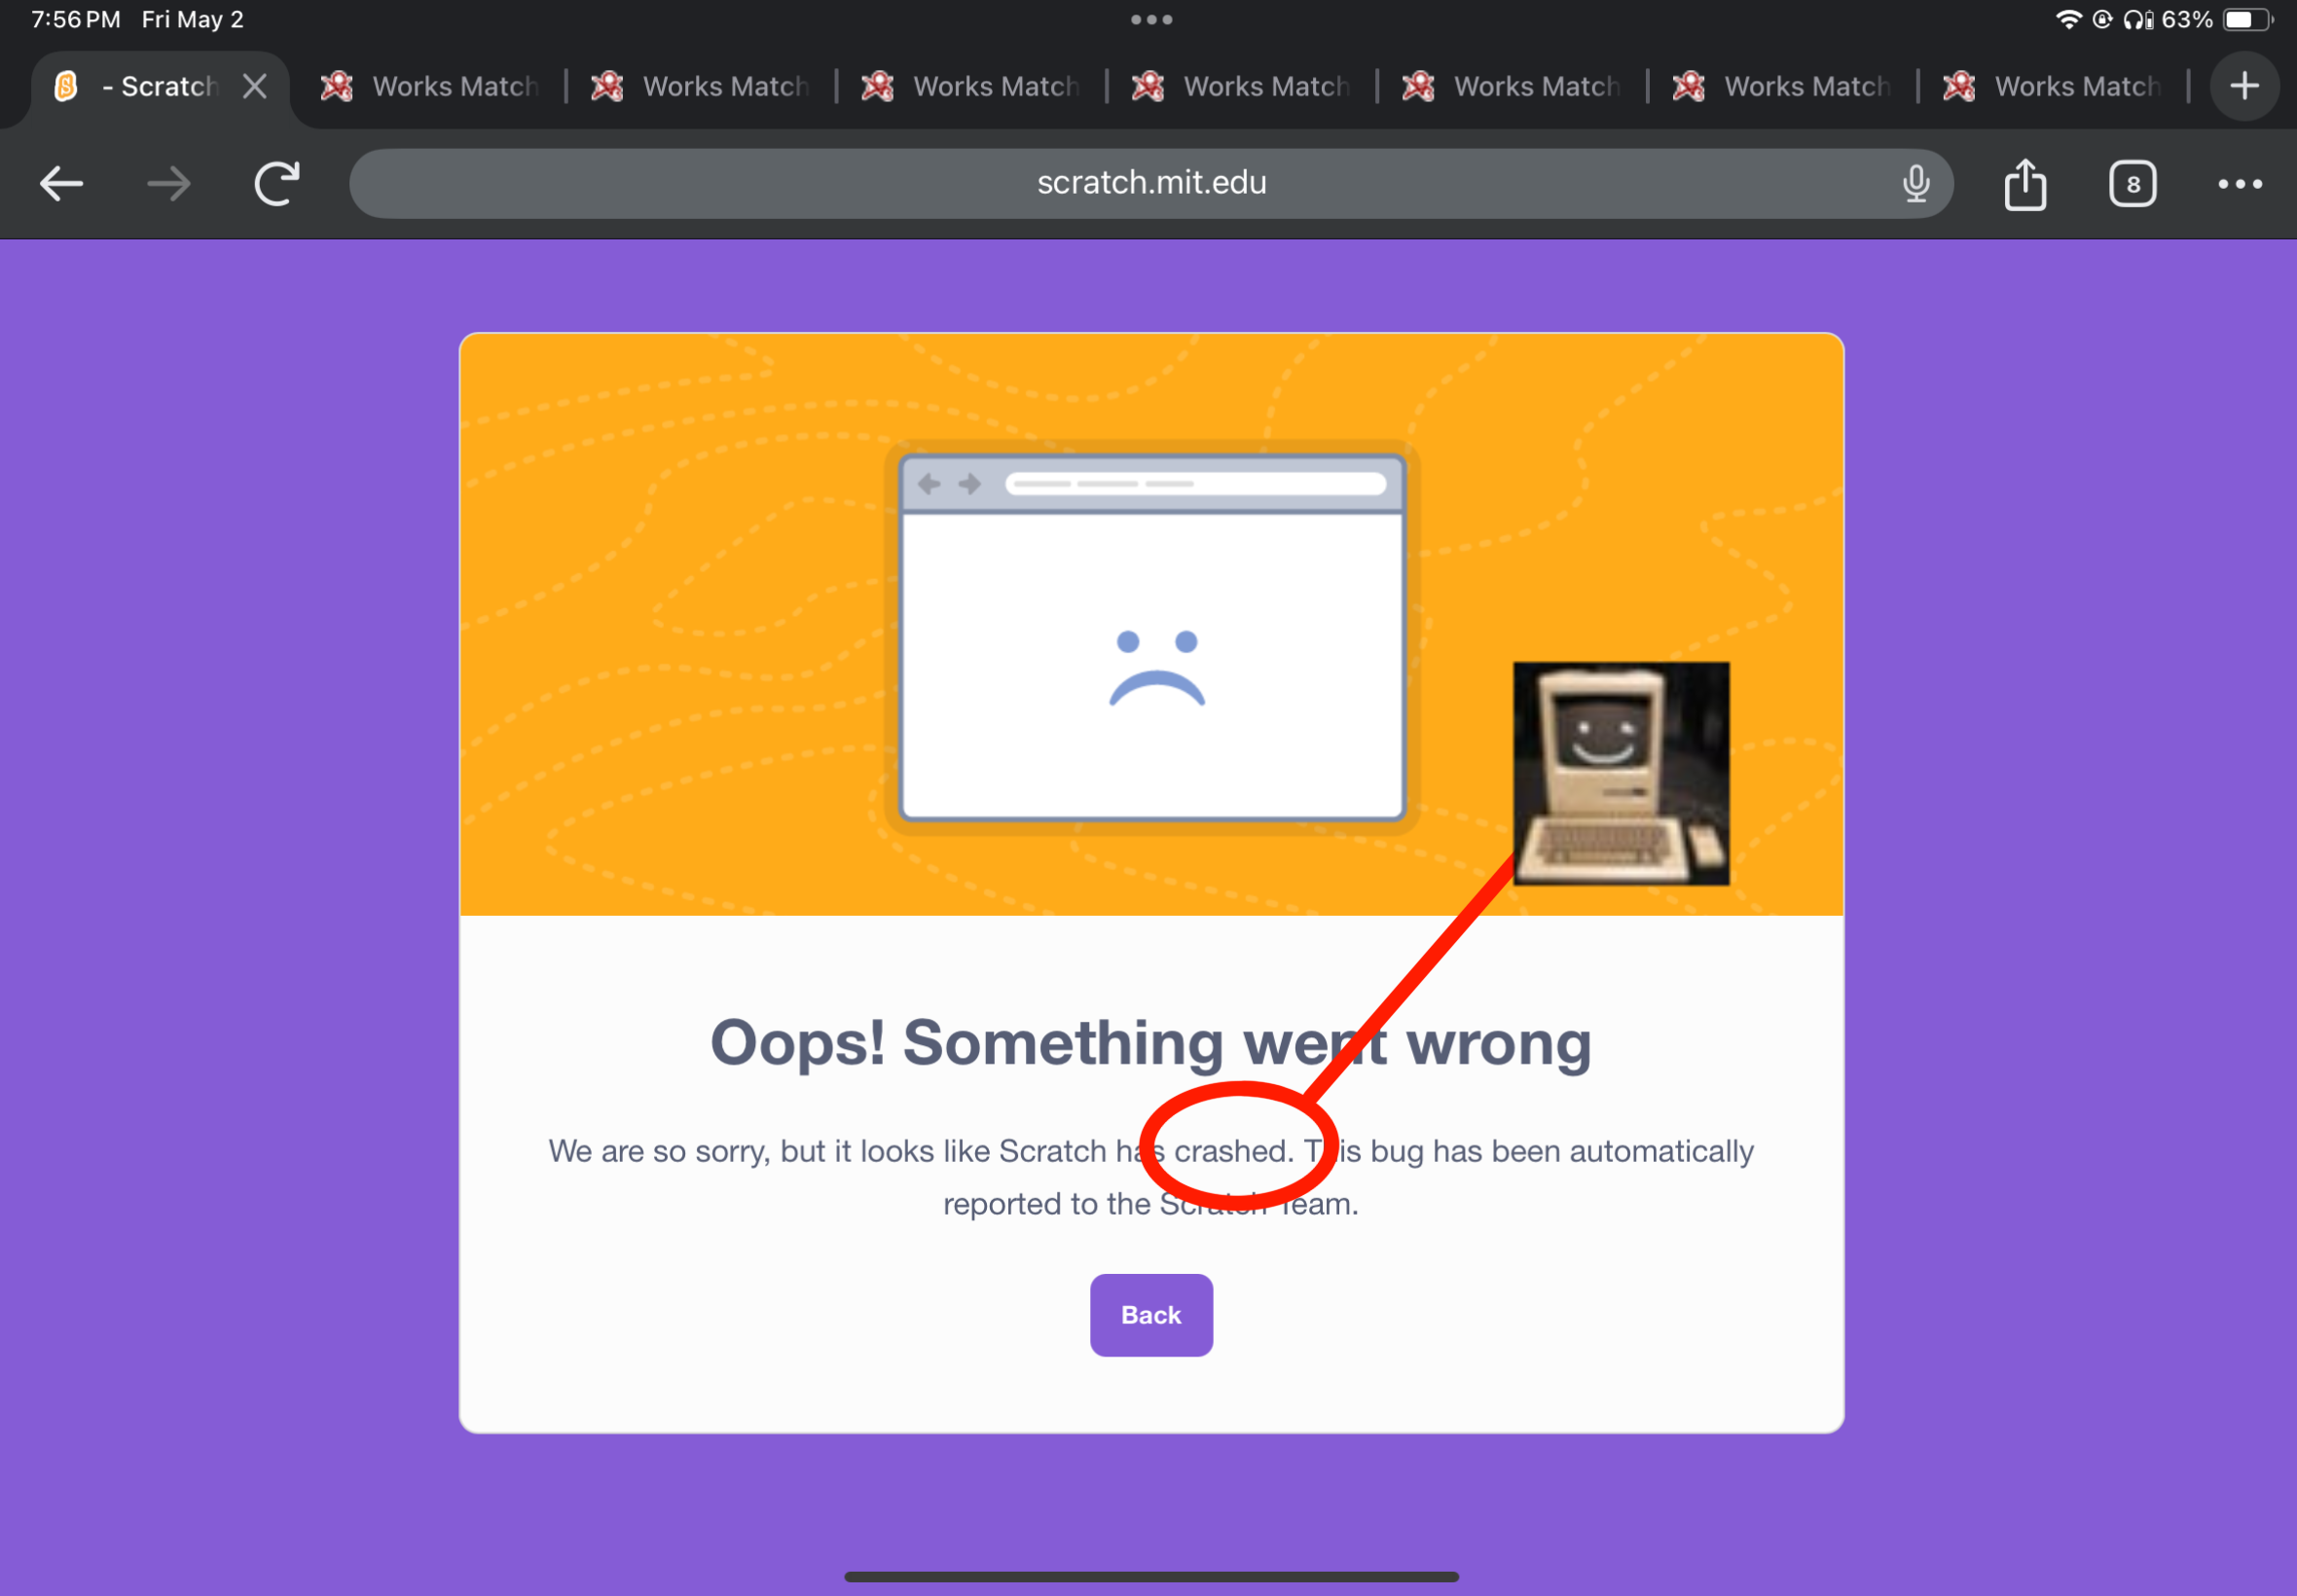Tap the three dots at top center
Viewport: 2297px width, 1596px height.
coord(1151,20)
